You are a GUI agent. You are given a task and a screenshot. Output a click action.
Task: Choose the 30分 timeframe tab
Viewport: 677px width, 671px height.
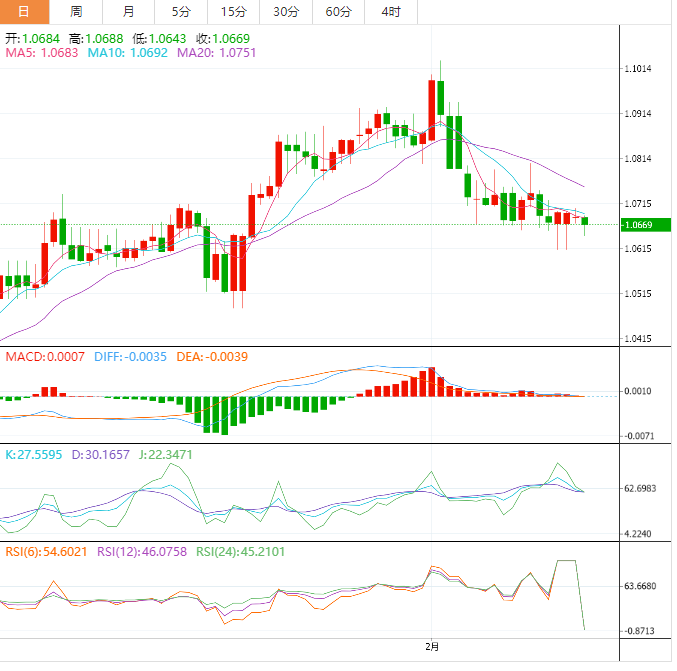[285, 12]
